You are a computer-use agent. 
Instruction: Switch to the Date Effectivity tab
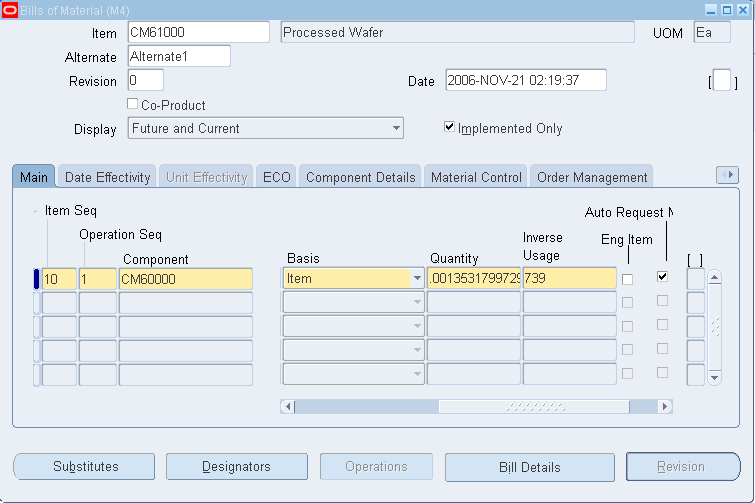click(107, 177)
